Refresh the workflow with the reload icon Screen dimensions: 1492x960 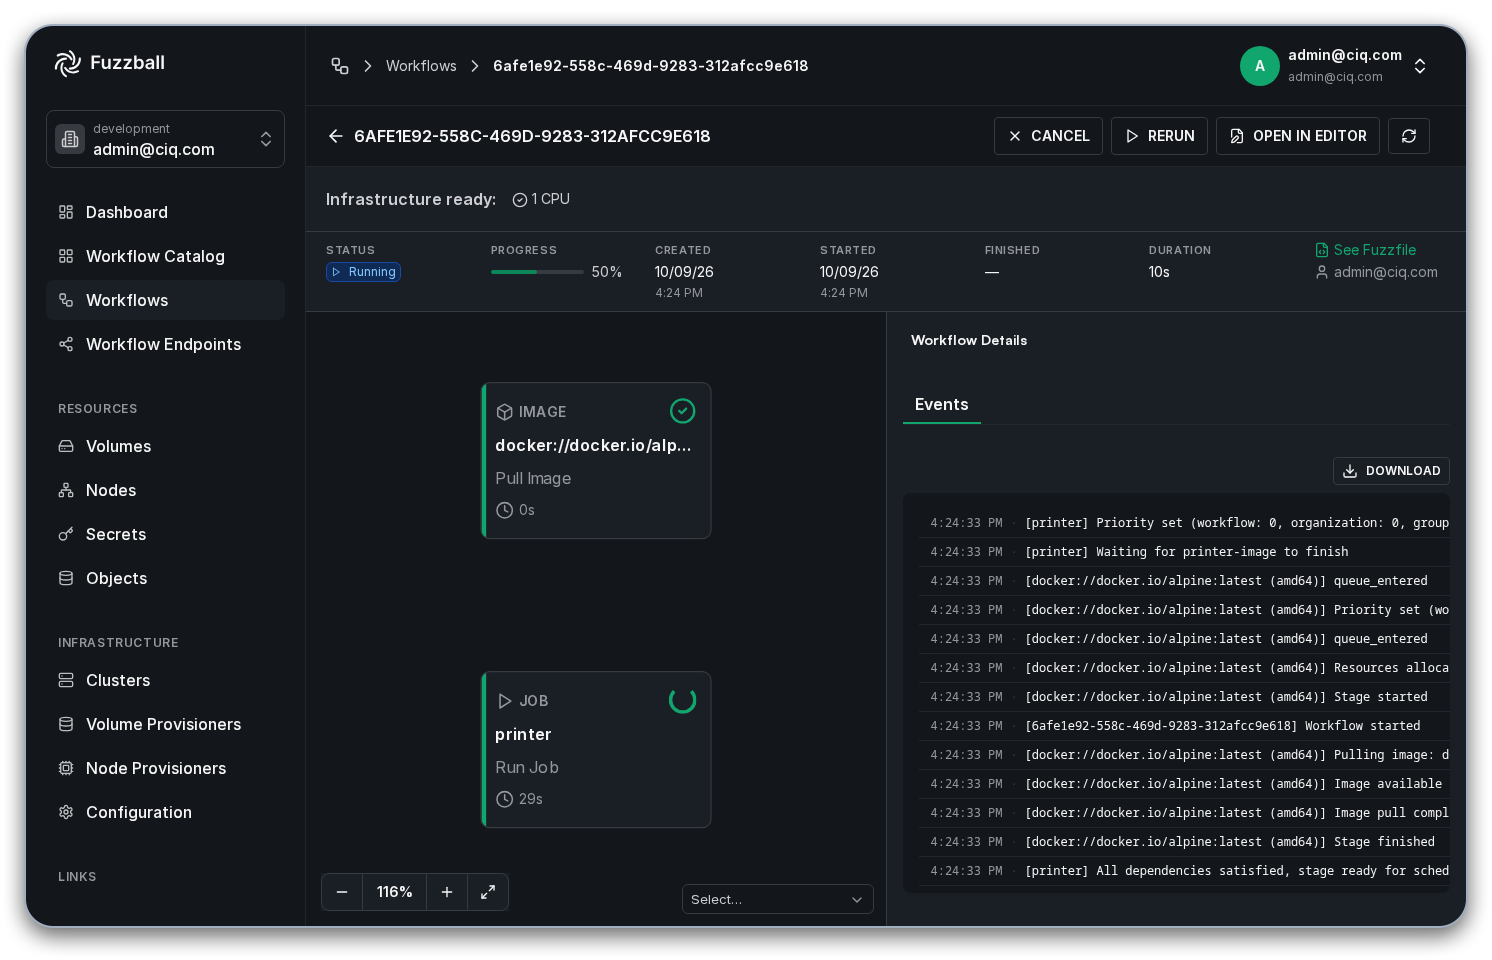point(1409,136)
